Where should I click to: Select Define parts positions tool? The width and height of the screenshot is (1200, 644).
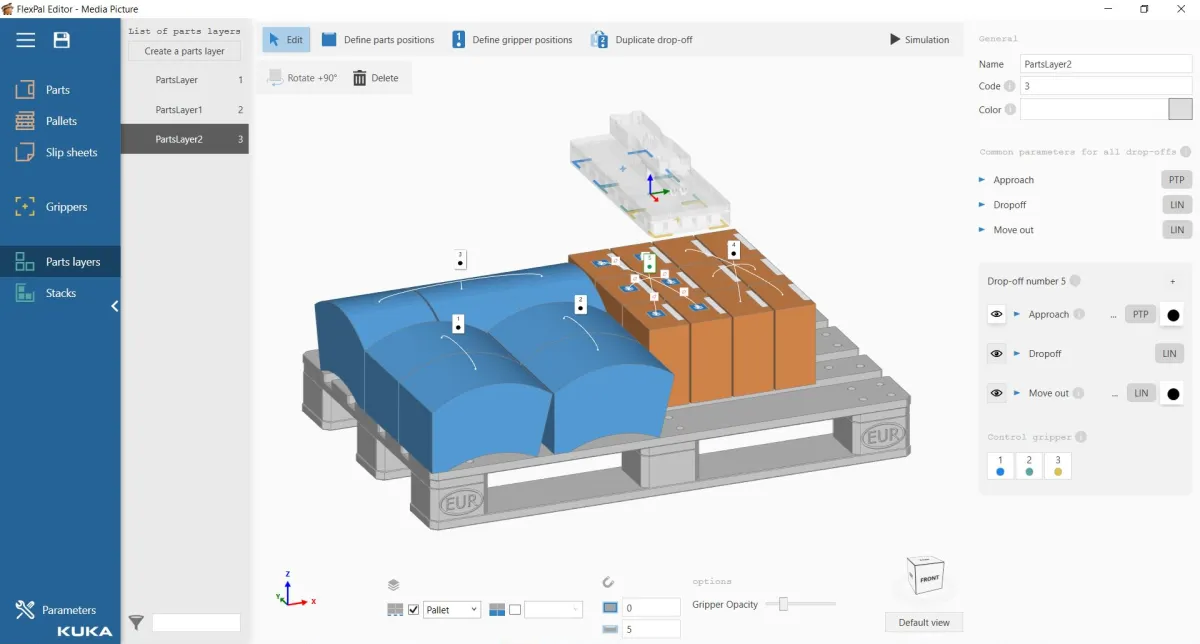tap(378, 40)
